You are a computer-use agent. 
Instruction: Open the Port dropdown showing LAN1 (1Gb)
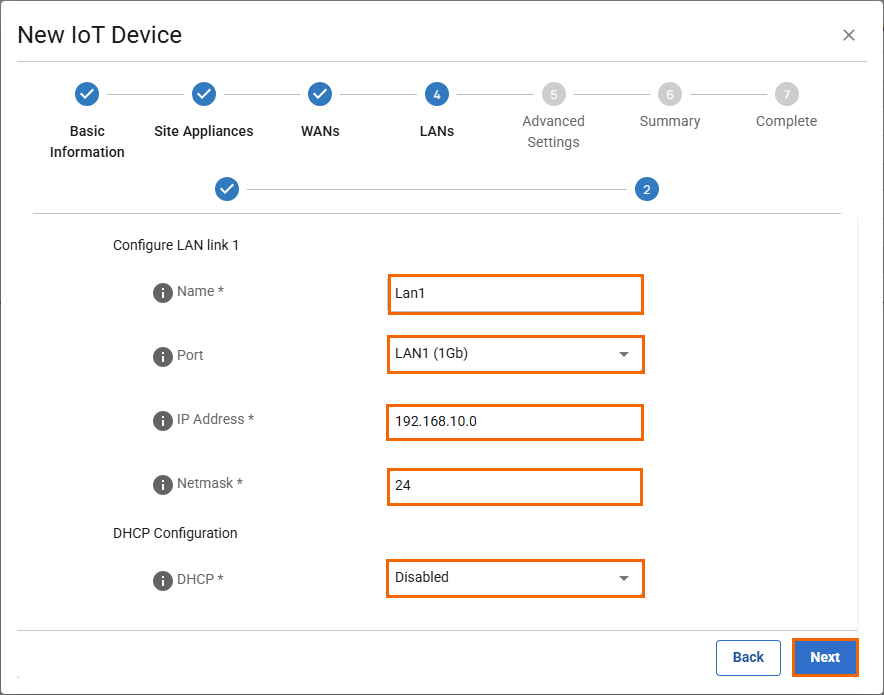515,354
